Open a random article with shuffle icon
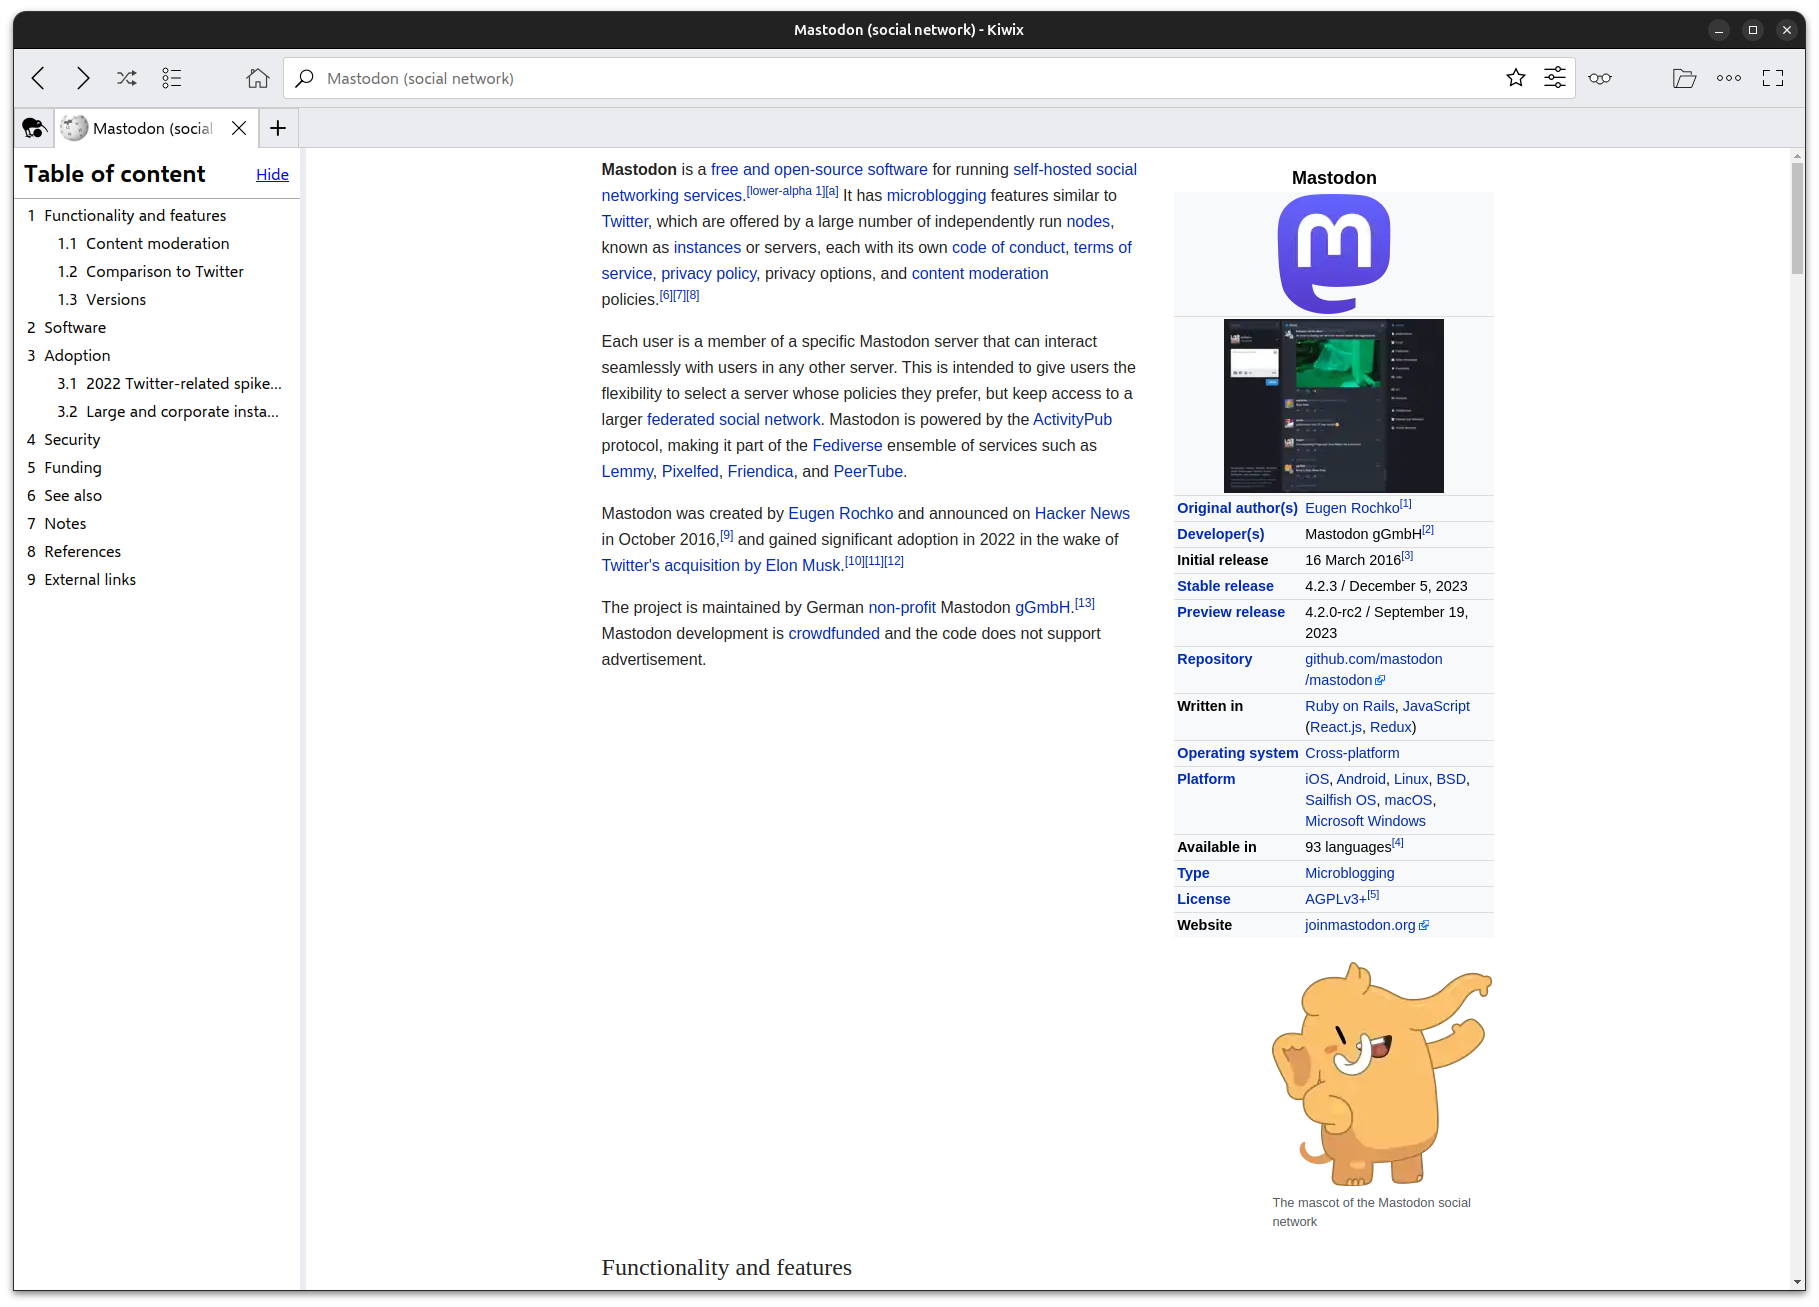The height and width of the screenshot is (1307, 1819). coord(127,78)
